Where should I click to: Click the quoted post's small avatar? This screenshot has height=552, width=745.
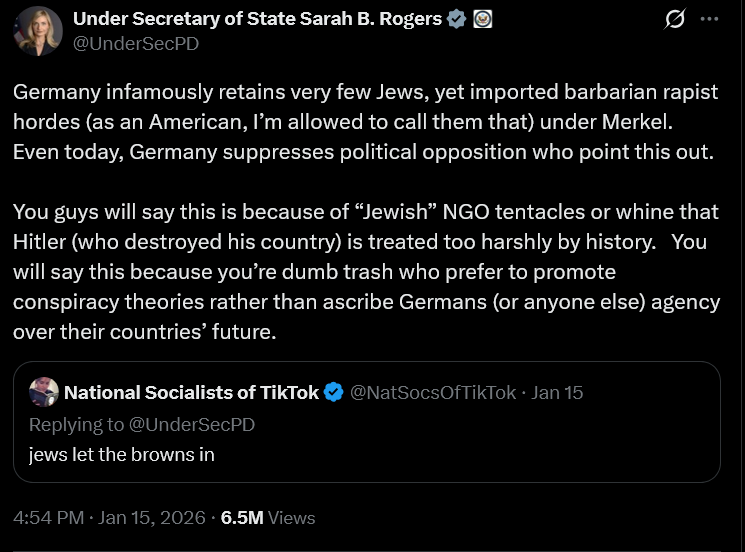(x=43, y=392)
